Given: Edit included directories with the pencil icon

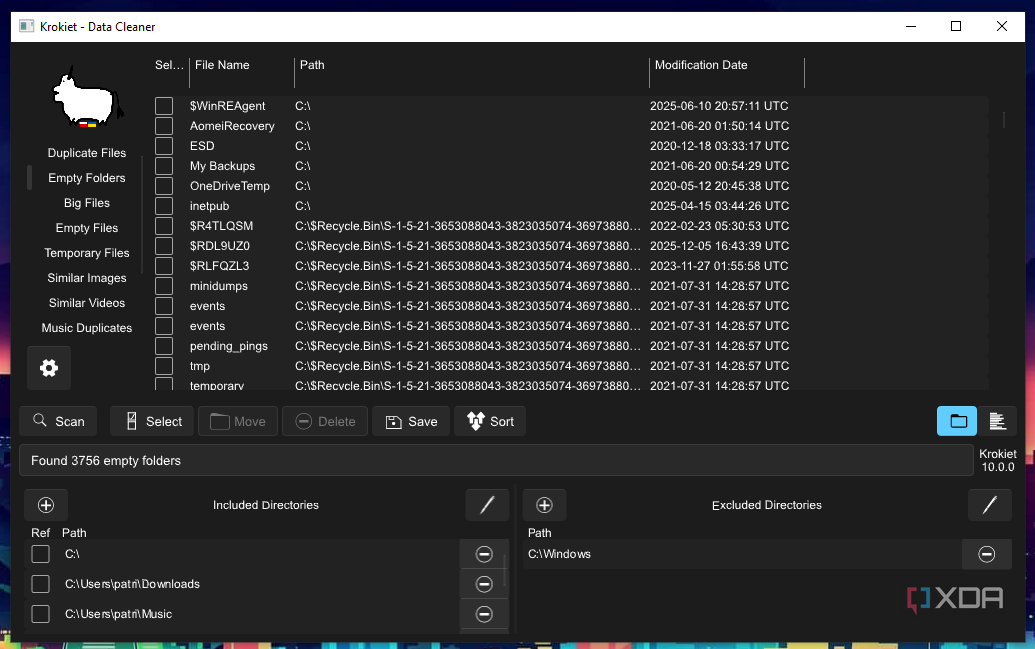Looking at the screenshot, I should coord(487,505).
